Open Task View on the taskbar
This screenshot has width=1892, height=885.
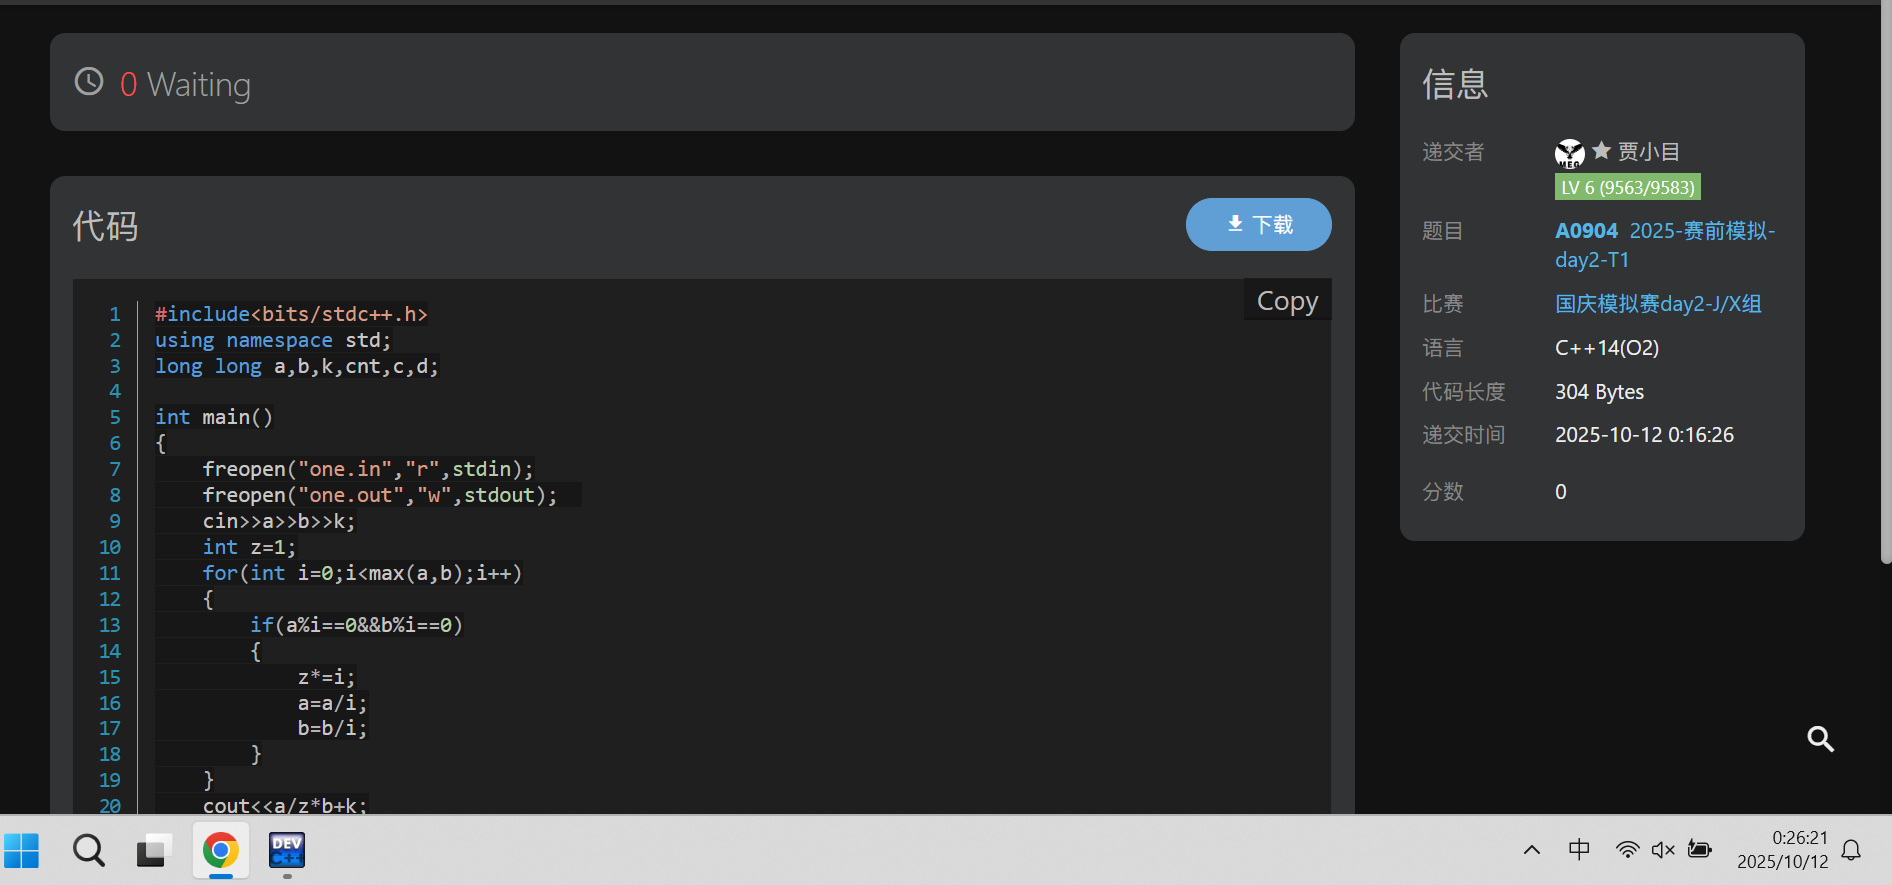pyautogui.click(x=154, y=851)
